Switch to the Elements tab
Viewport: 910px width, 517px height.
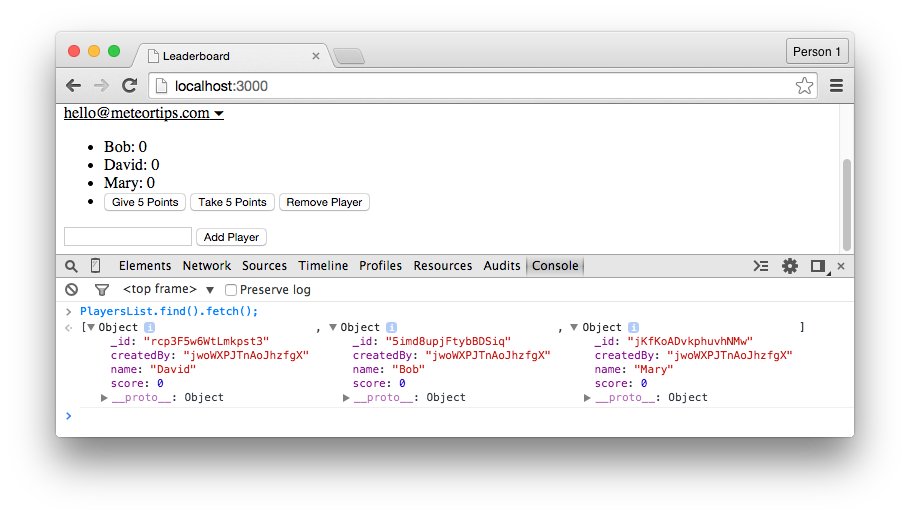click(x=145, y=266)
